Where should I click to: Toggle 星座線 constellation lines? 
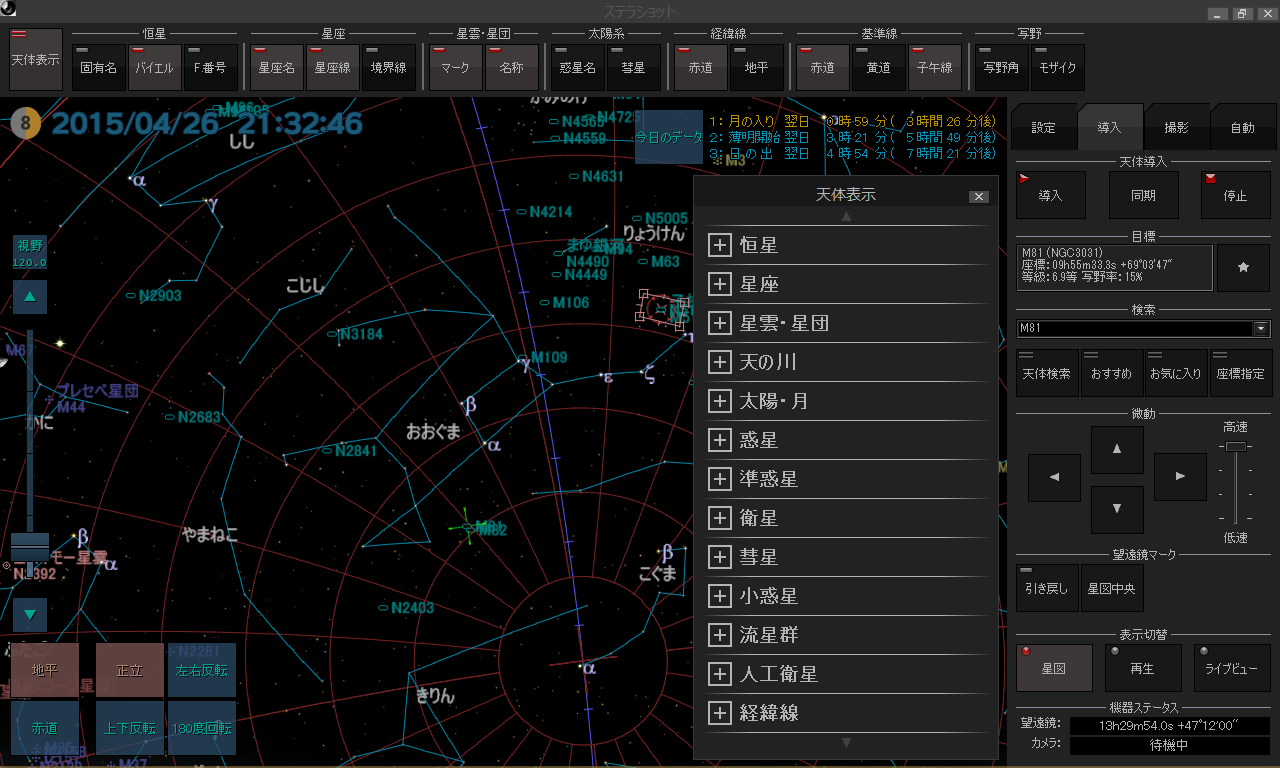click(333, 67)
